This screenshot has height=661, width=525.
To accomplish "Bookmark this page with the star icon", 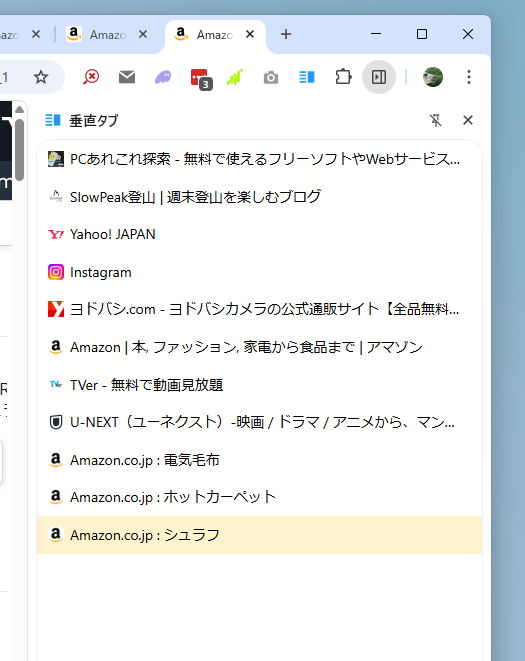I will (41, 77).
